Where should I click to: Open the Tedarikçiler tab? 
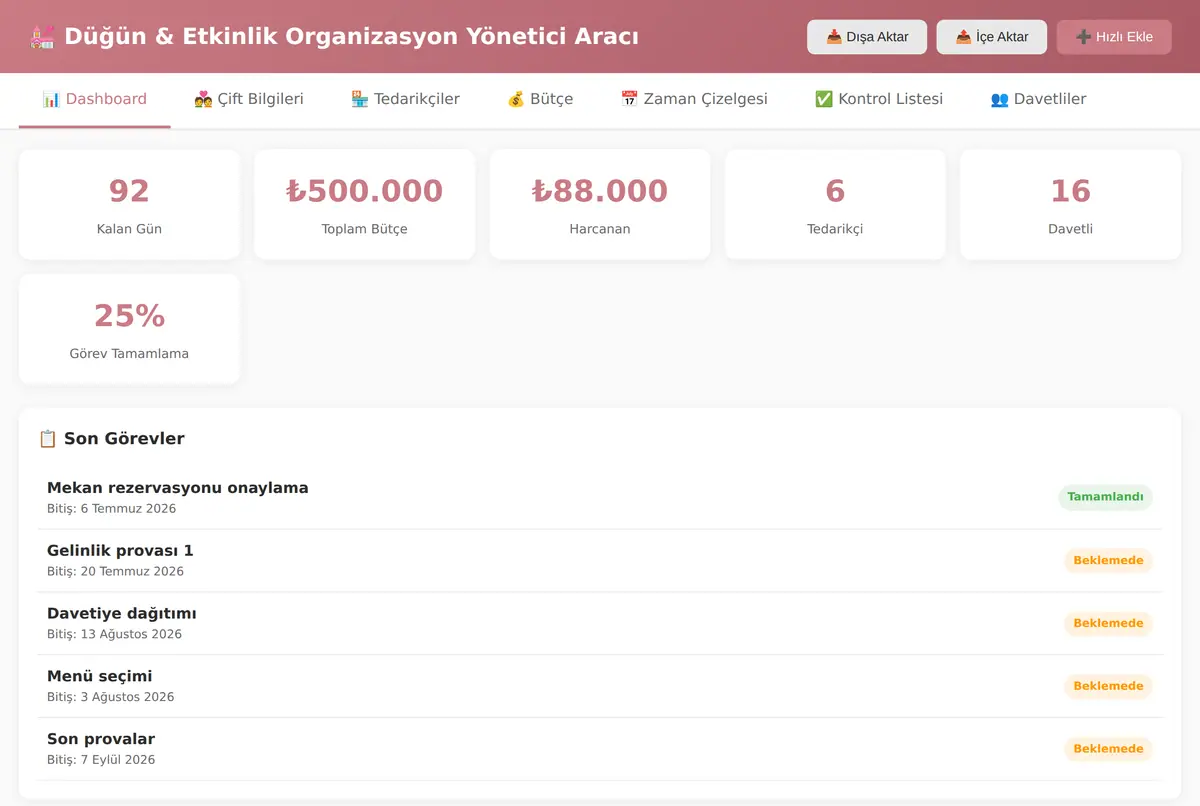[405, 99]
